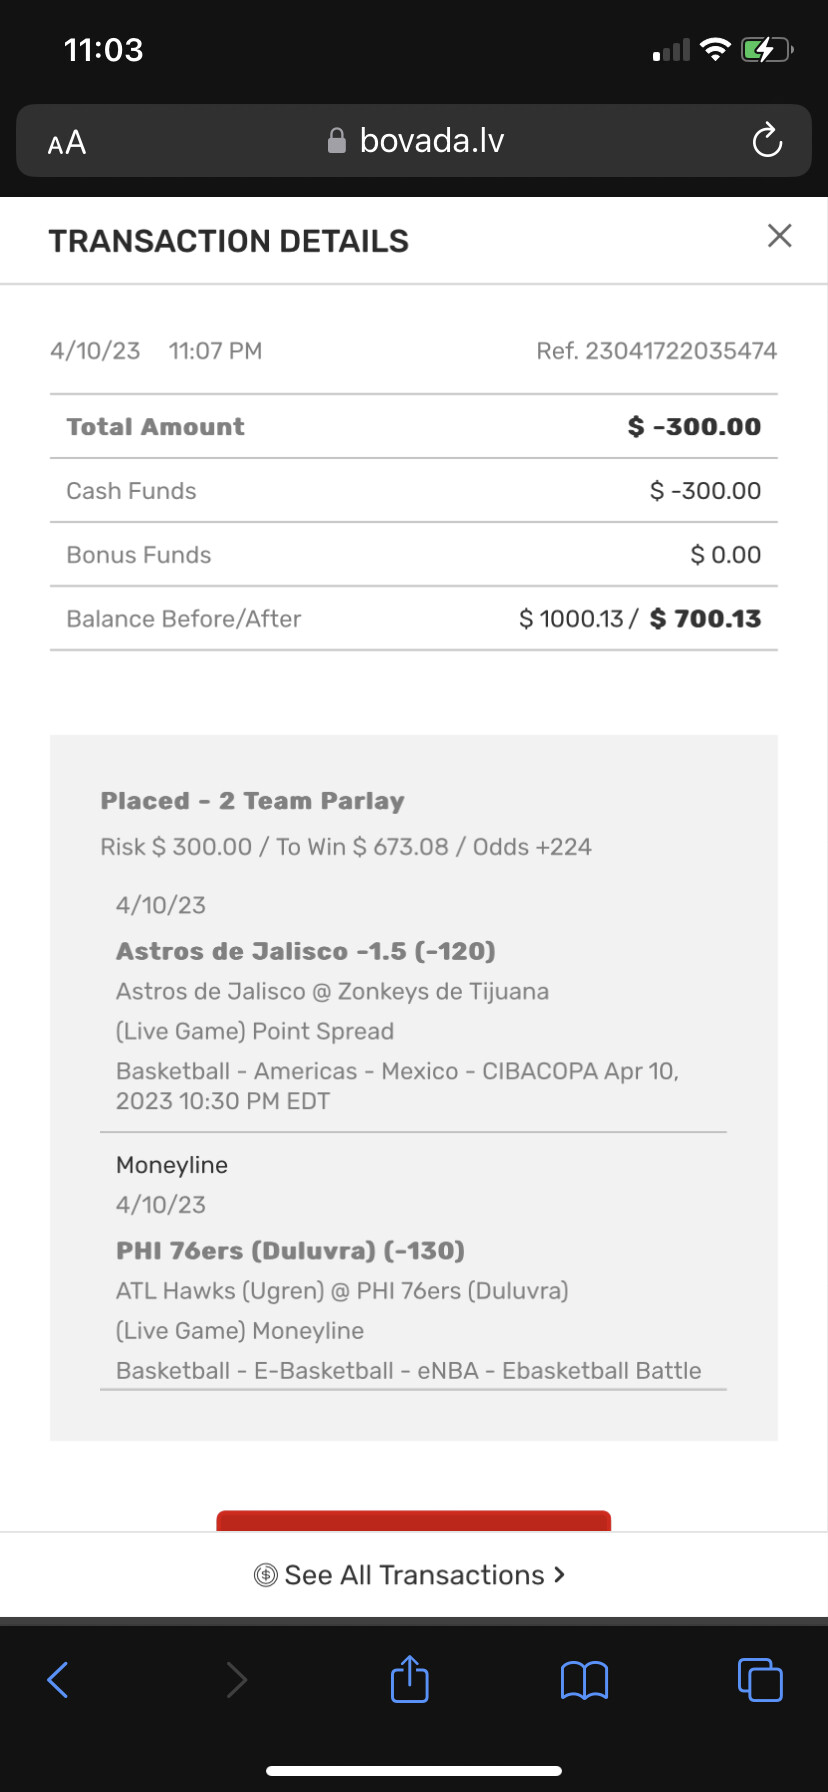Open Safari bookmarks book icon

pos(585,1680)
